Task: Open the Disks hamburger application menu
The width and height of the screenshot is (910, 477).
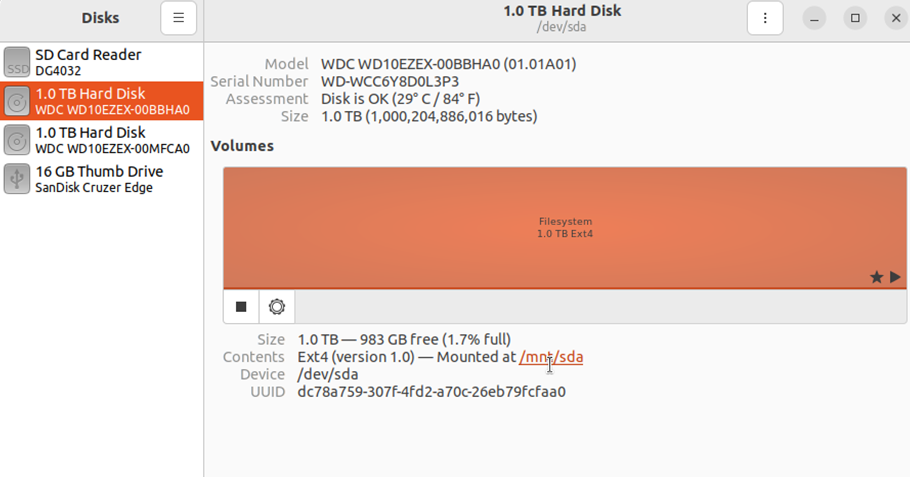Action: pyautogui.click(x=178, y=18)
